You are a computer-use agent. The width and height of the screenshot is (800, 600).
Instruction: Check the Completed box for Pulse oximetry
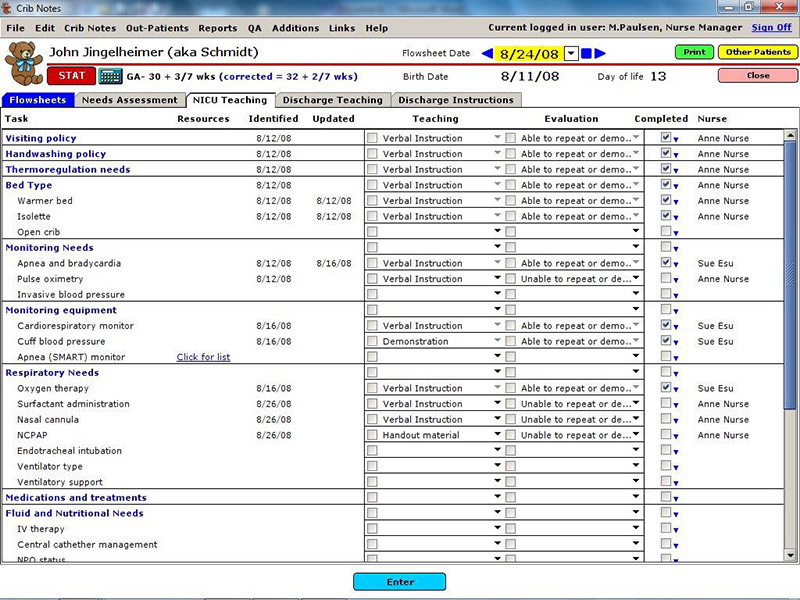(666, 279)
